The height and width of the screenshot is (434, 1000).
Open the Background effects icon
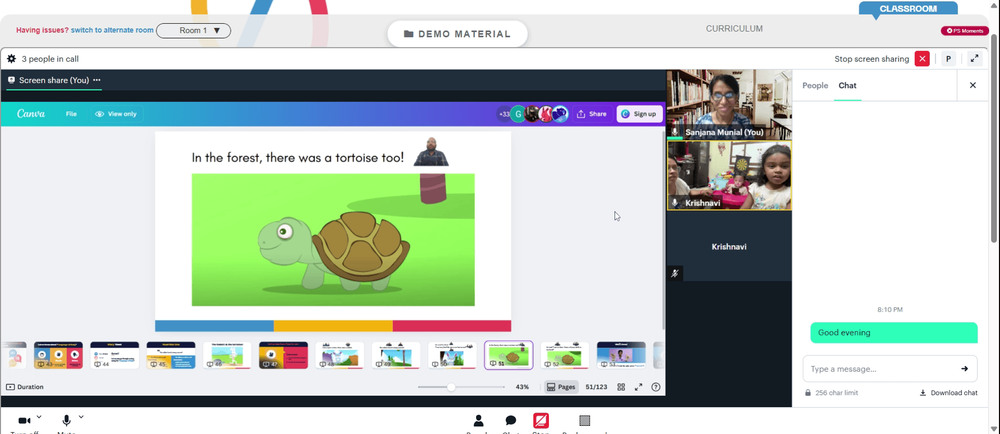point(584,423)
